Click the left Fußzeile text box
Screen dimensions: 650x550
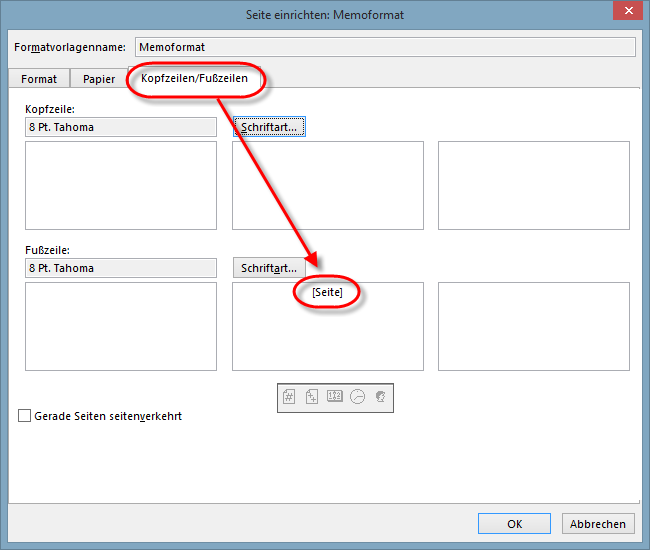tap(121, 326)
